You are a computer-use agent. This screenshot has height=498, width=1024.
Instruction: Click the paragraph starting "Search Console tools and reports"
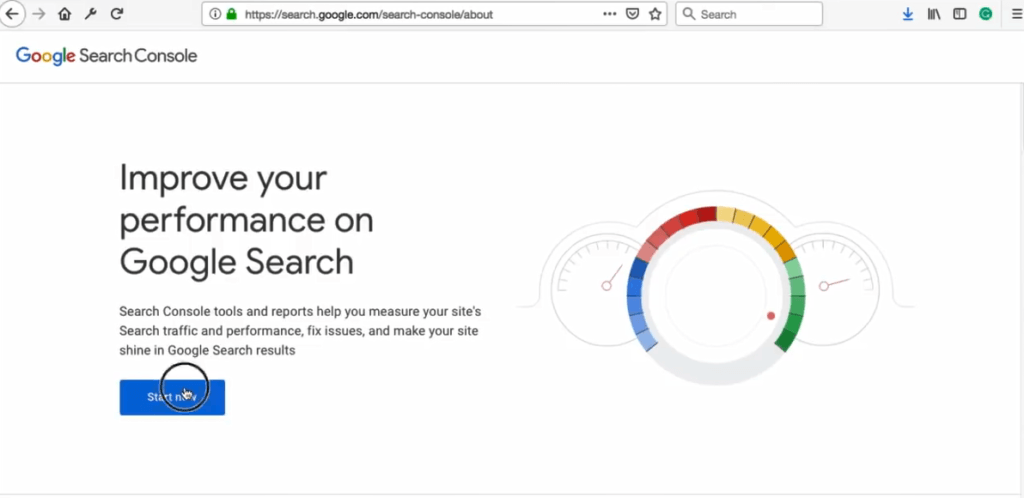(x=300, y=331)
